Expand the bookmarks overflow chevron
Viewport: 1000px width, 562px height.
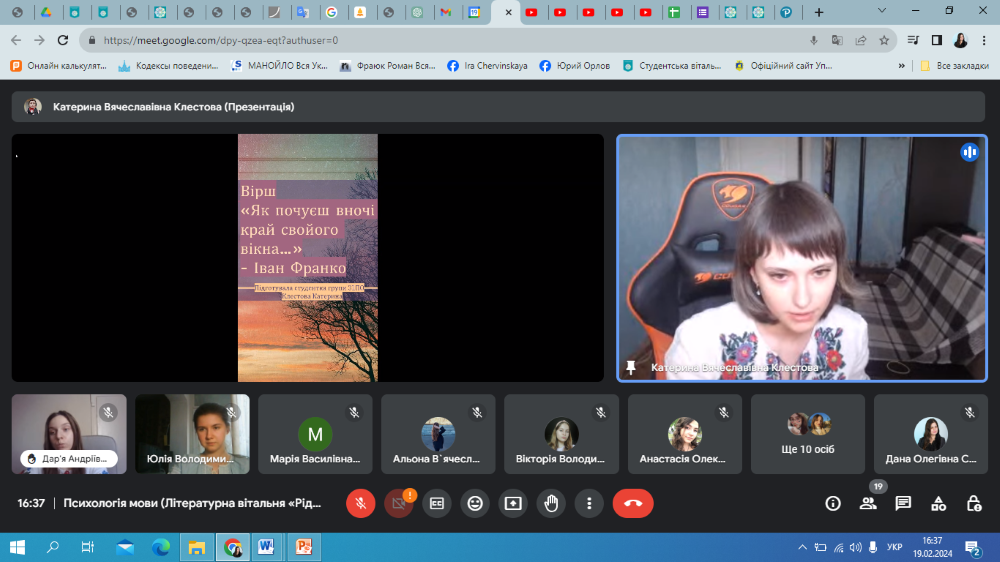902,66
